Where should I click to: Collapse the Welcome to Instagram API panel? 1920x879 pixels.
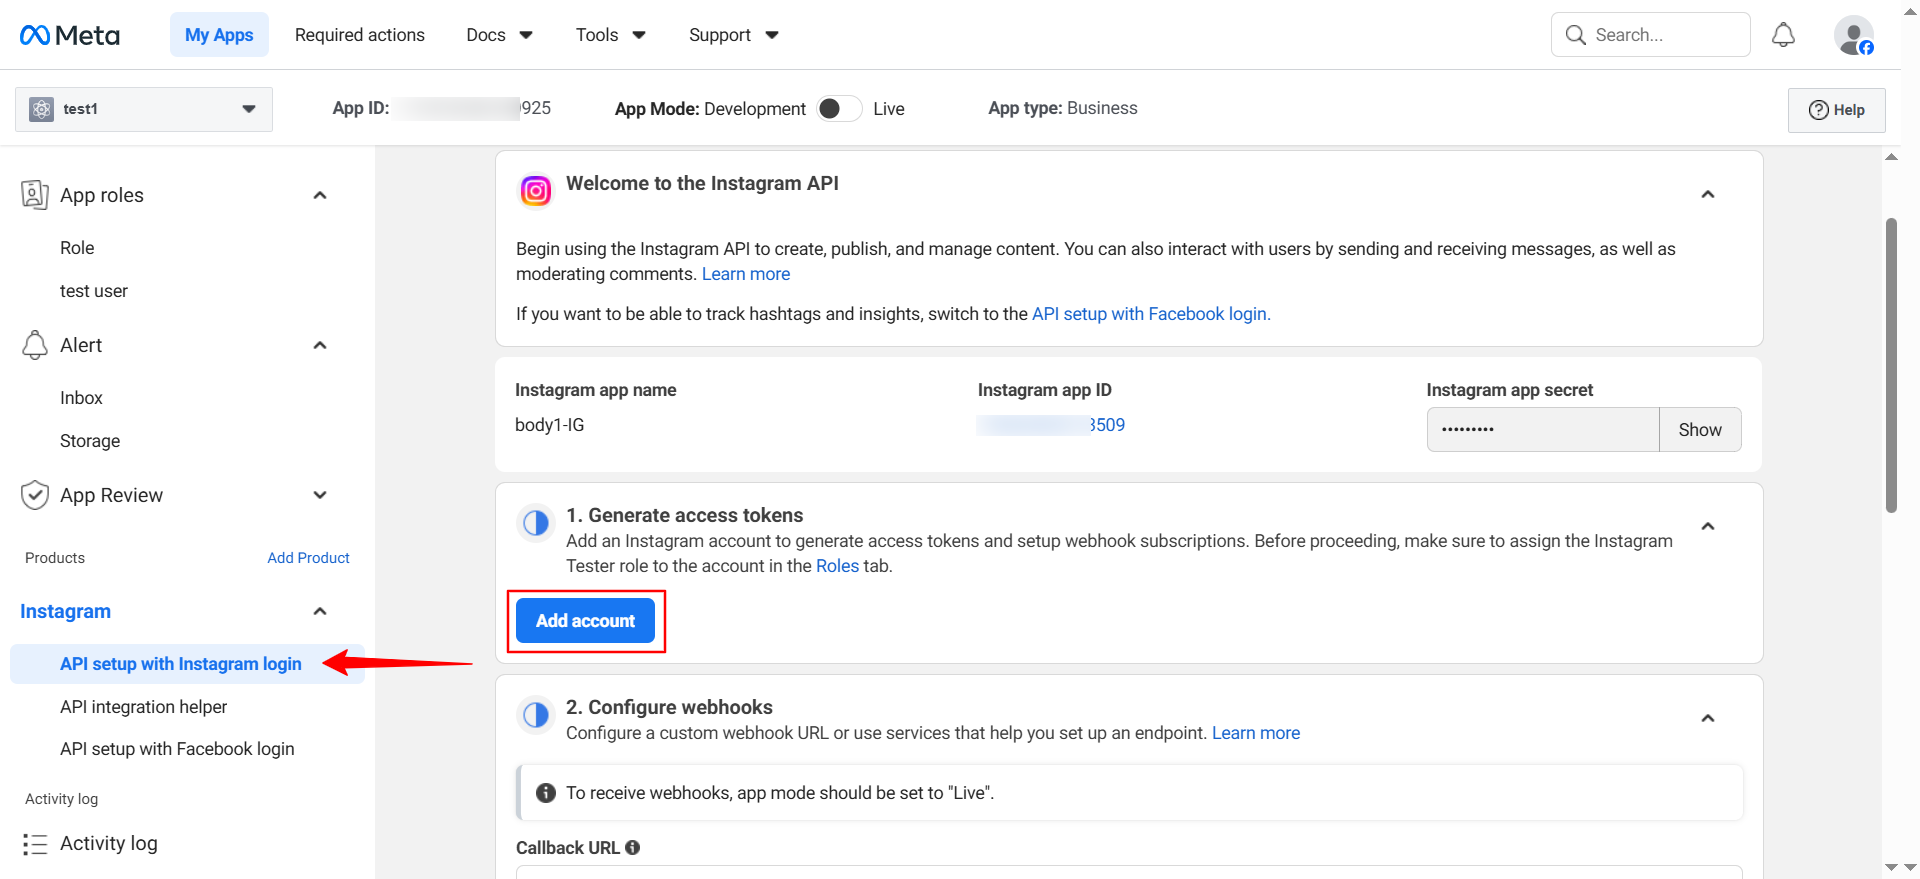pos(1708,194)
